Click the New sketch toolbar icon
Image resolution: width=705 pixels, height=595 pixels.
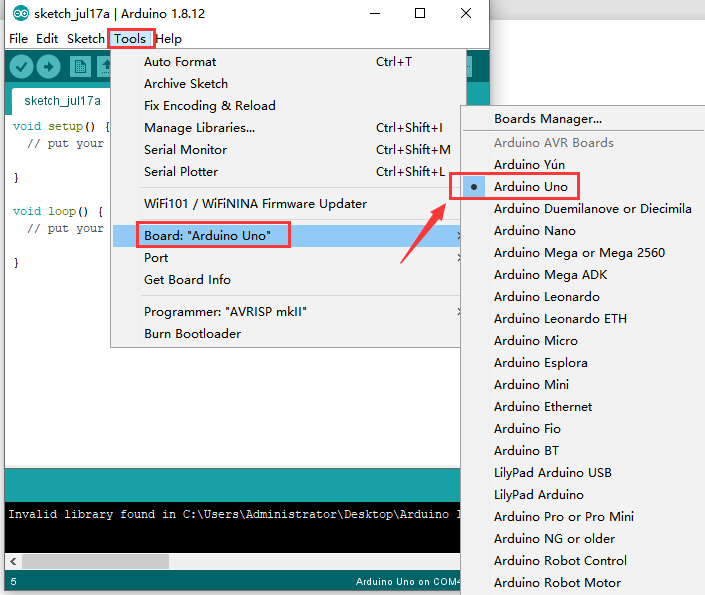pyautogui.click(x=80, y=67)
